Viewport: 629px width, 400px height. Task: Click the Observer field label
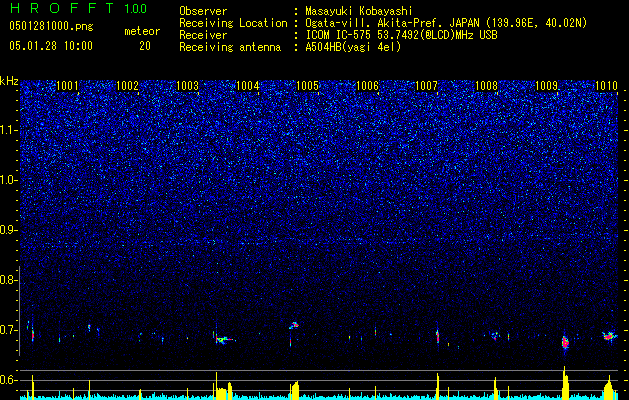point(203,11)
